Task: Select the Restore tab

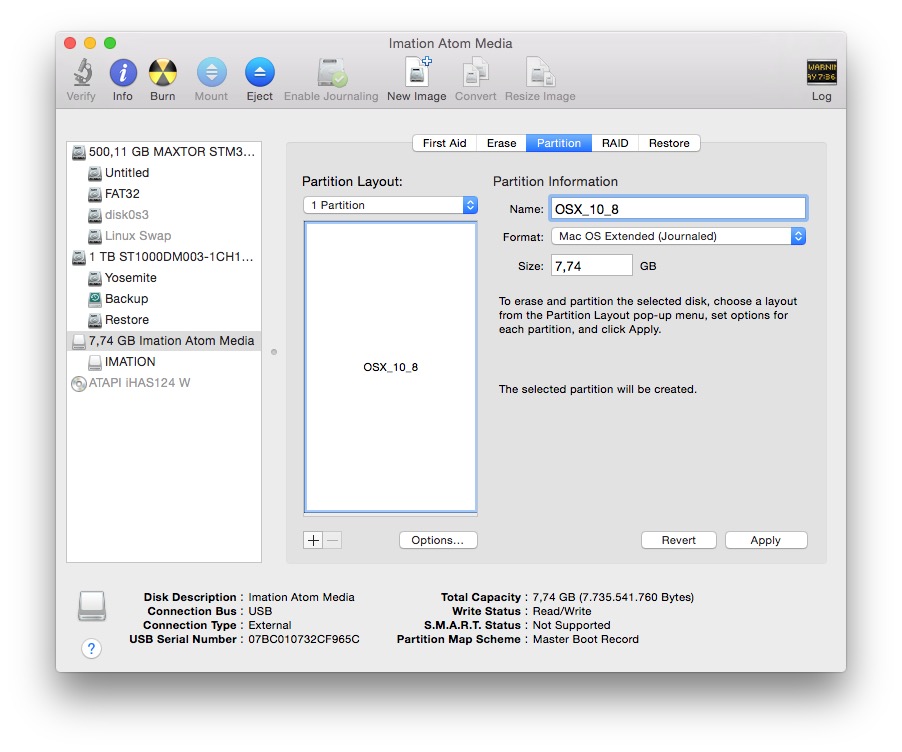Action: coord(668,143)
